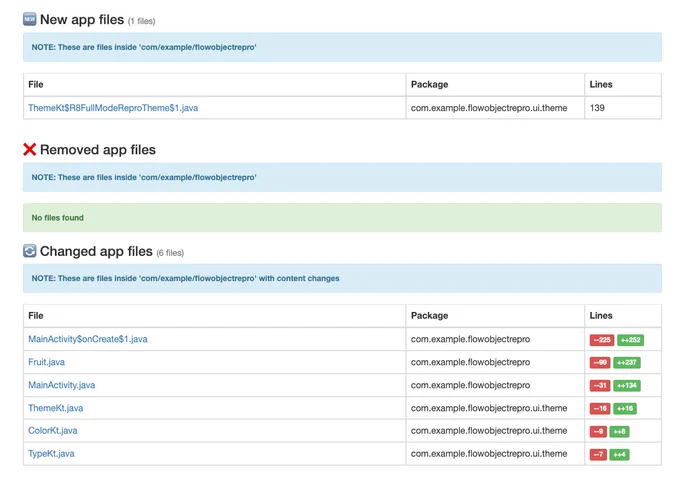Open ThemeKt$R8FullModeReproTheme$1.java file link

[113, 108]
